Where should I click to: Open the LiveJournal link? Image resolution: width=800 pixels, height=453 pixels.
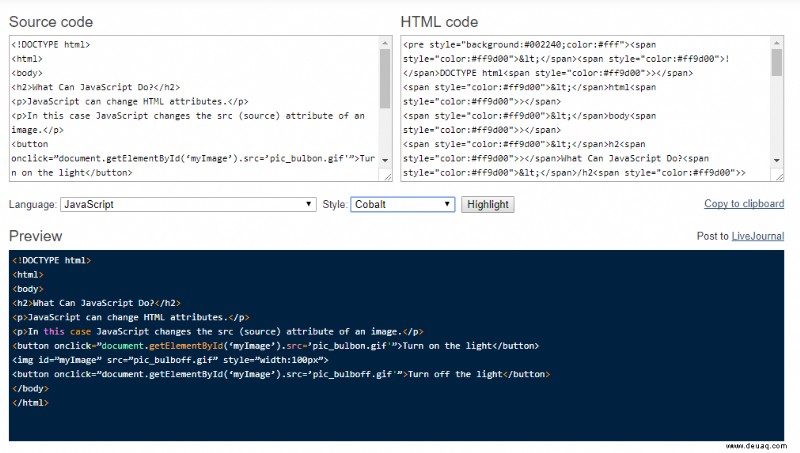pos(758,236)
